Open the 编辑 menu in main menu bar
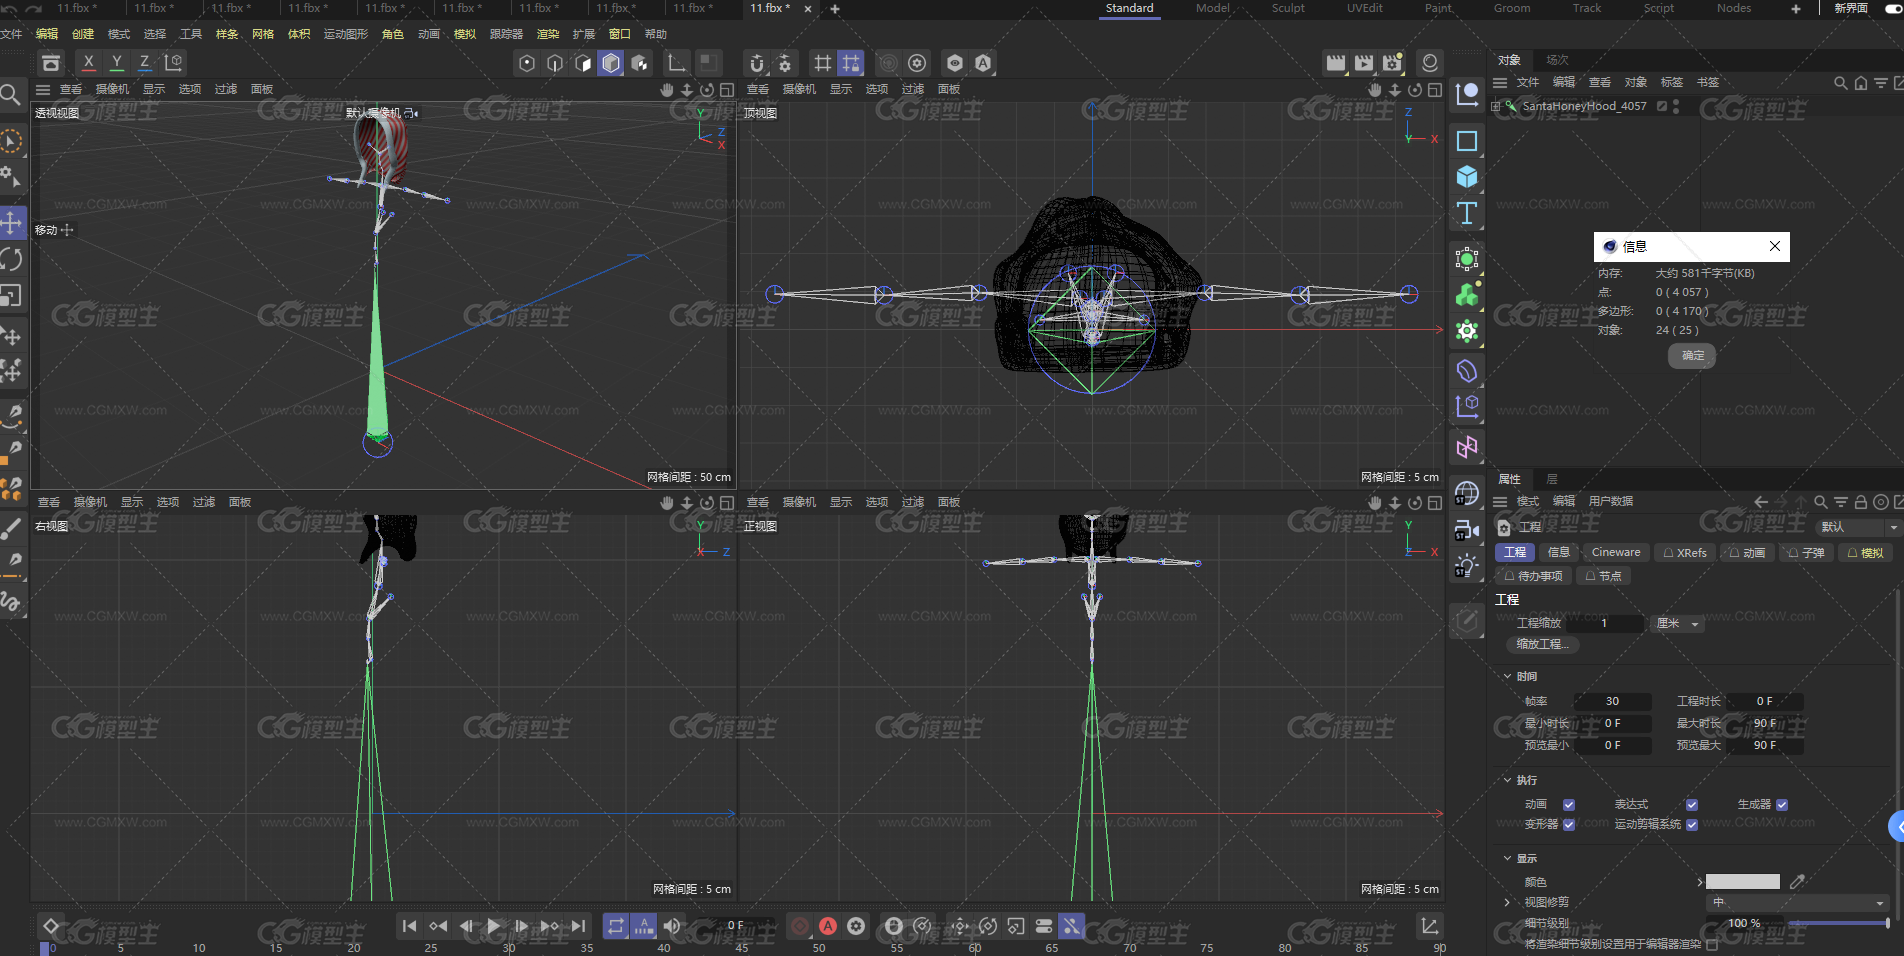 coord(47,34)
